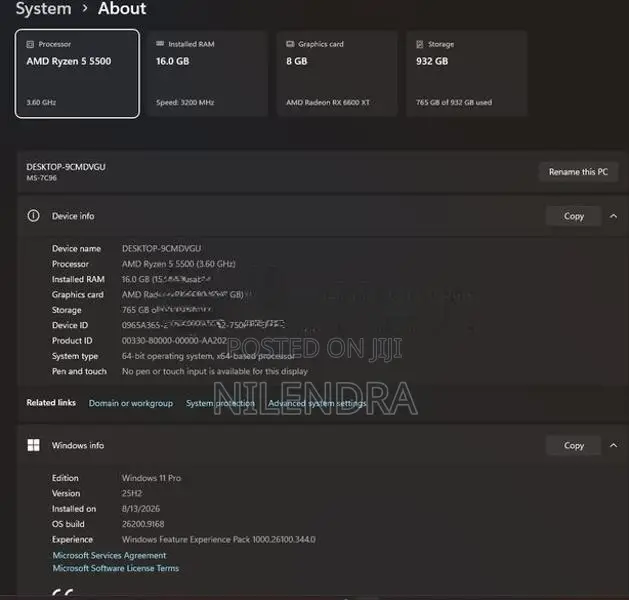Image resolution: width=629 pixels, height=600 pixels.
Task: Copy the Device info details
Action: tap(574, 216)
